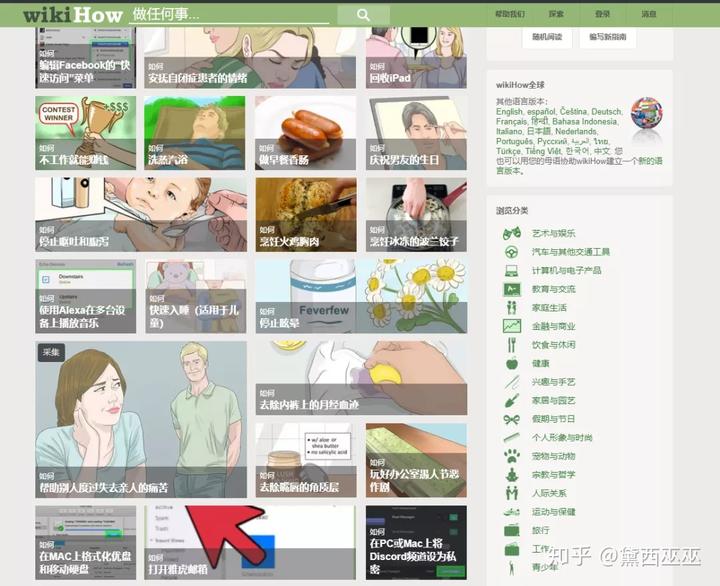
Task: Open the 洗蒸汽浴 article card
Action: [x=195, y=133]
